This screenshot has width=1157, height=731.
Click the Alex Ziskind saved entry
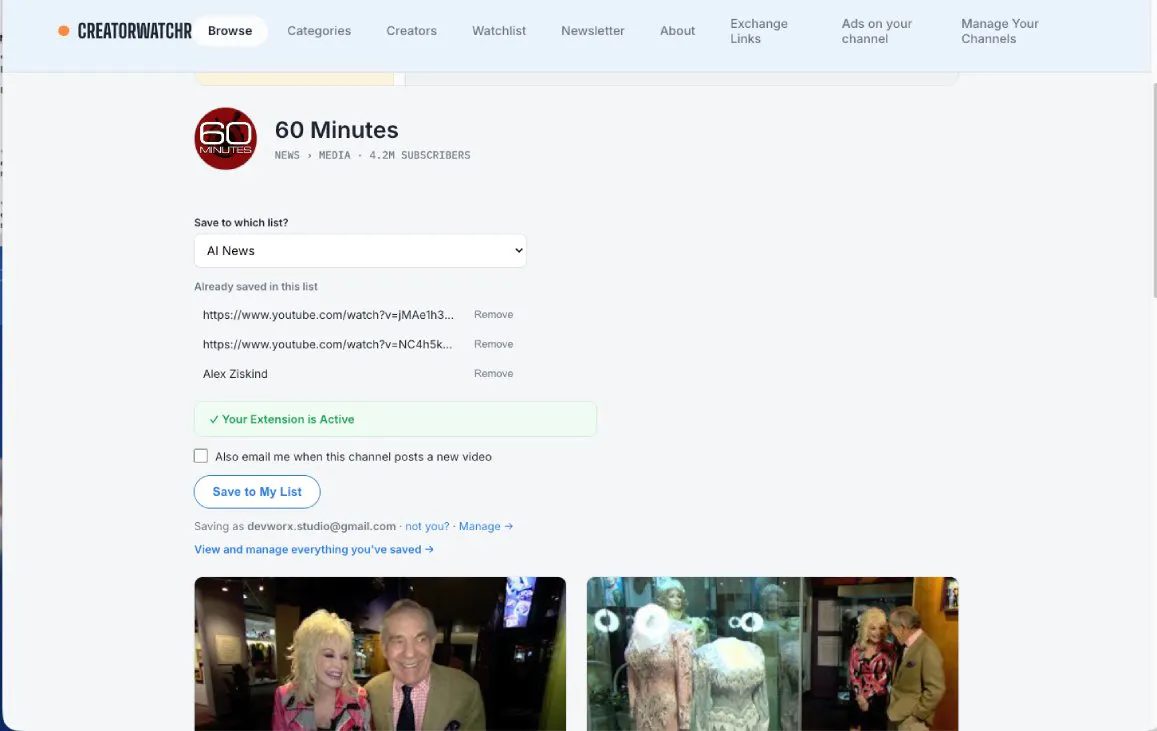(235, 374)
